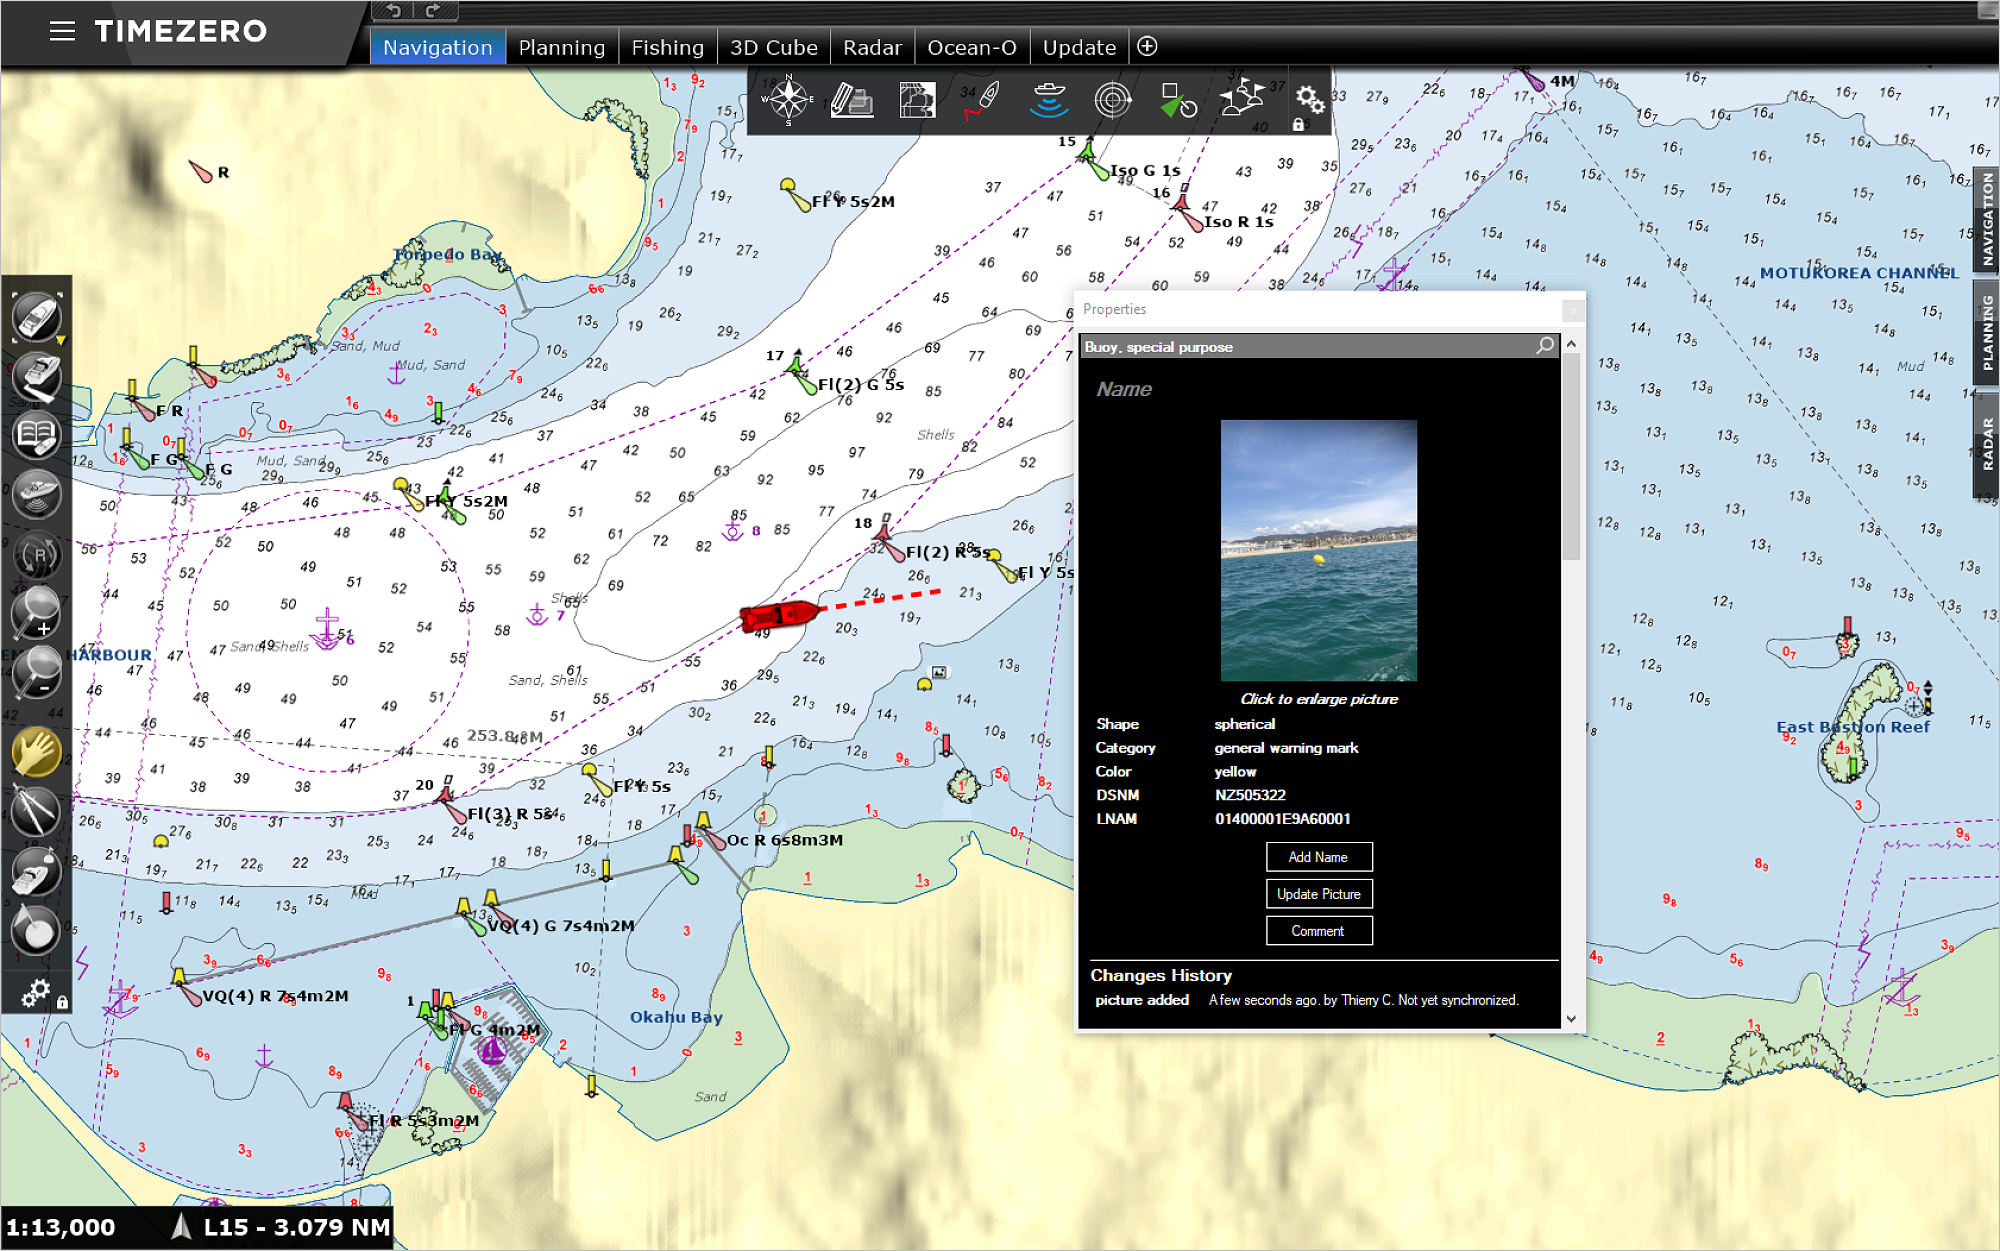Open the TIMEZERO hamburger menu
2000x1251 pixels.
(x=62, y=31)
